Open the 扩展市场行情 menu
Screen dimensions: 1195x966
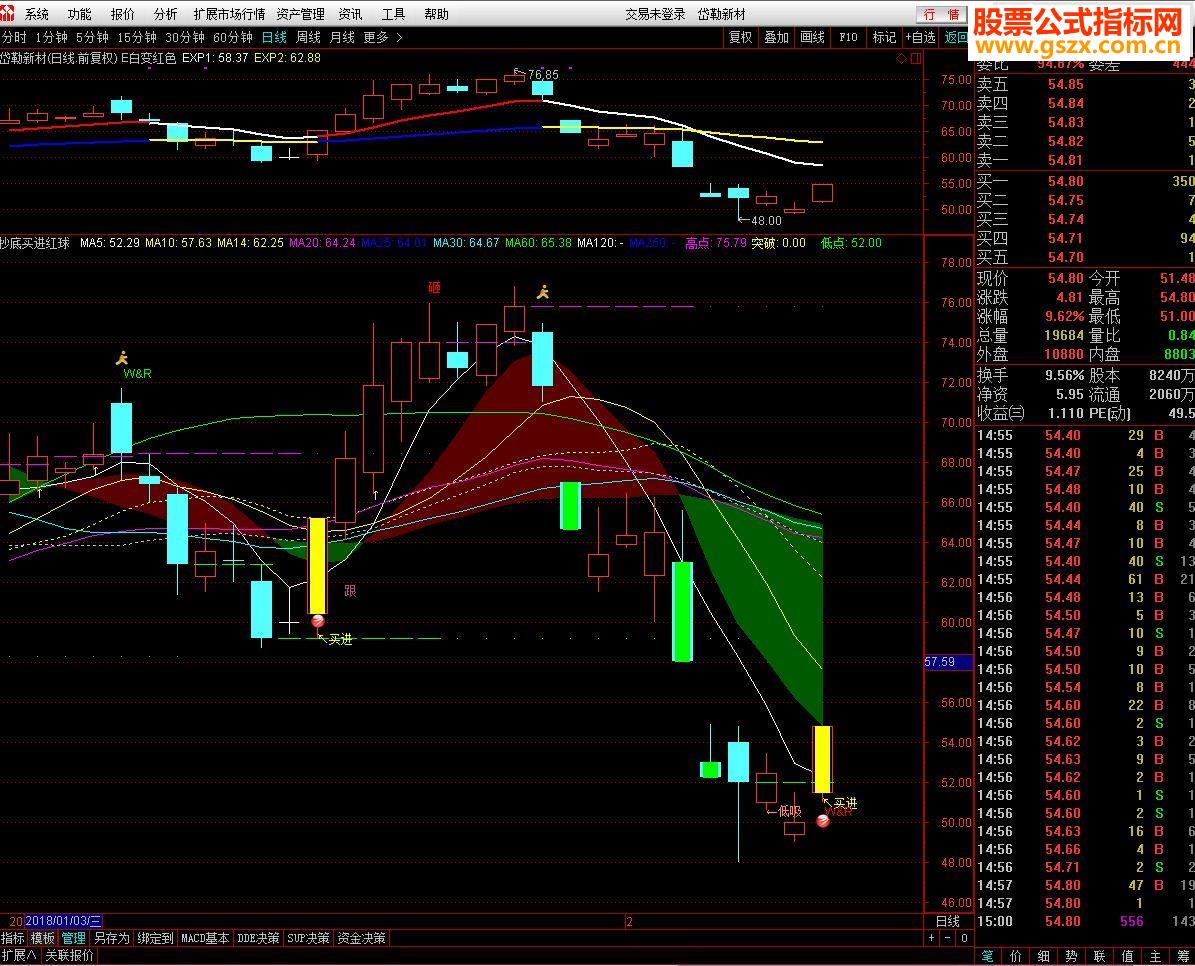229,14
